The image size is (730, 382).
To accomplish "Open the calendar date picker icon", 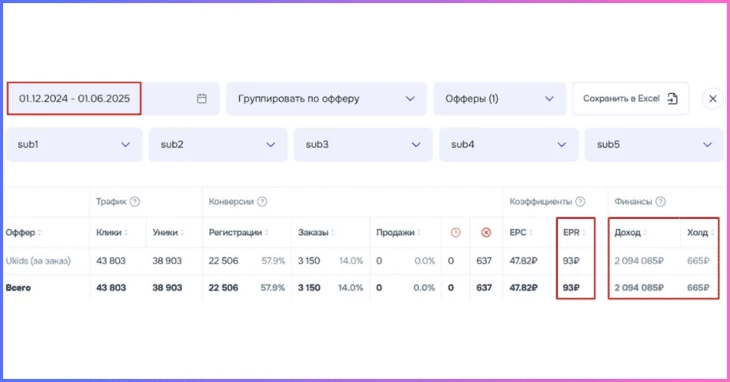I will click(x=202, y=99).
